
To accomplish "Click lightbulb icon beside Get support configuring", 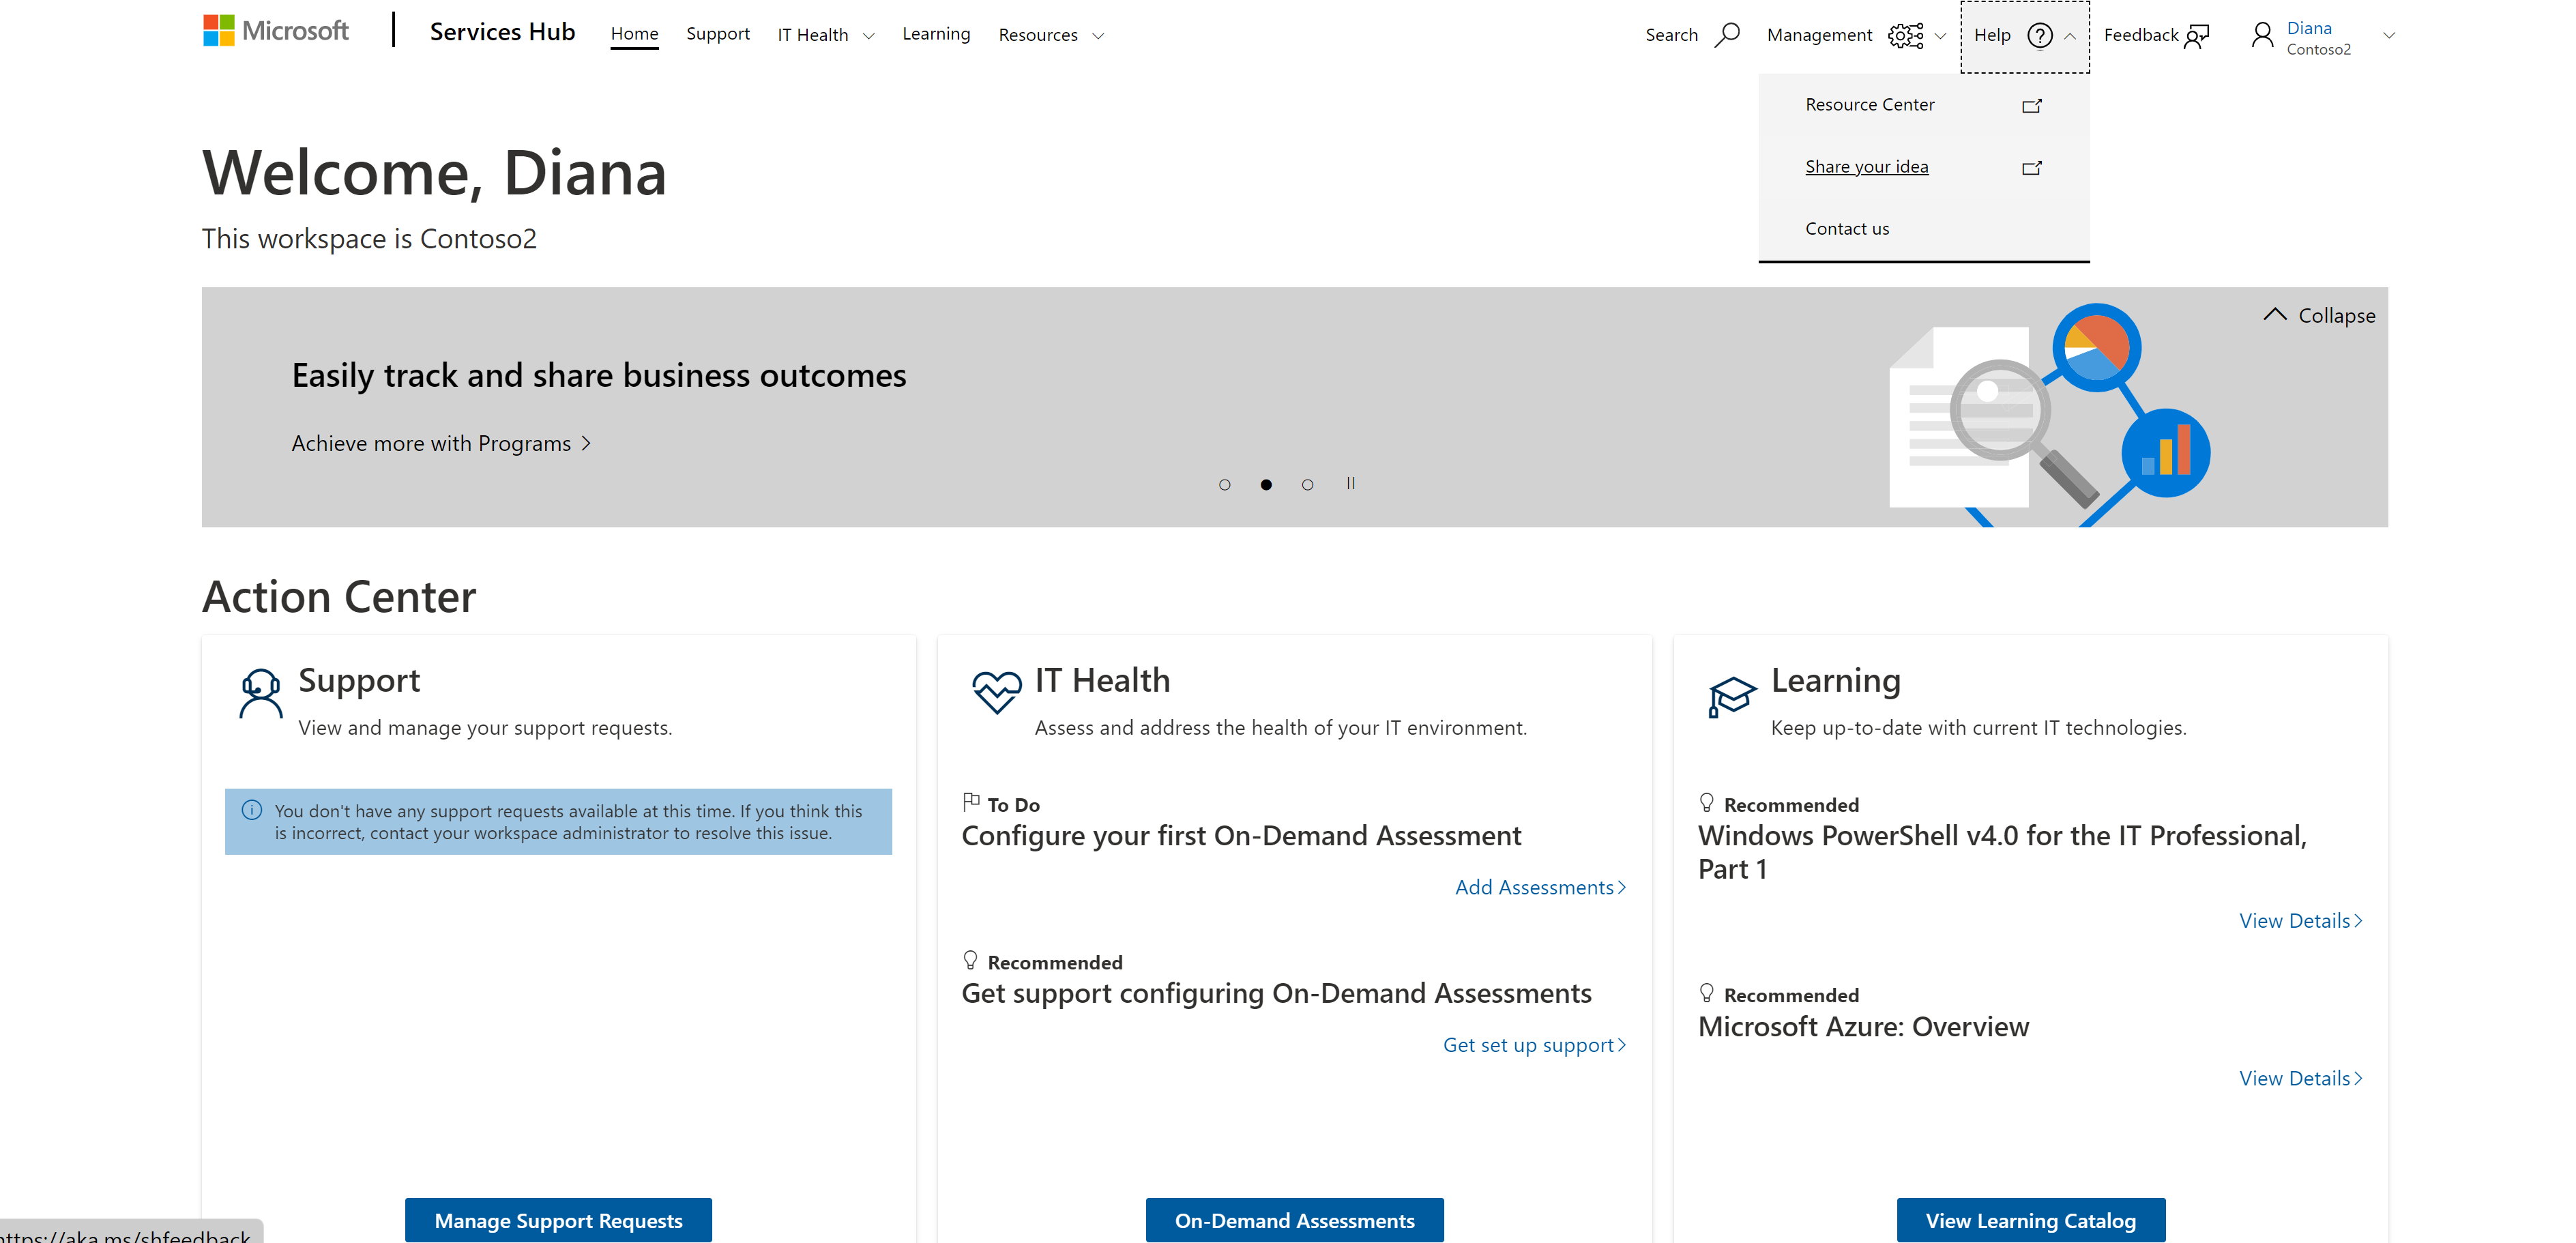I will point(970,960).
